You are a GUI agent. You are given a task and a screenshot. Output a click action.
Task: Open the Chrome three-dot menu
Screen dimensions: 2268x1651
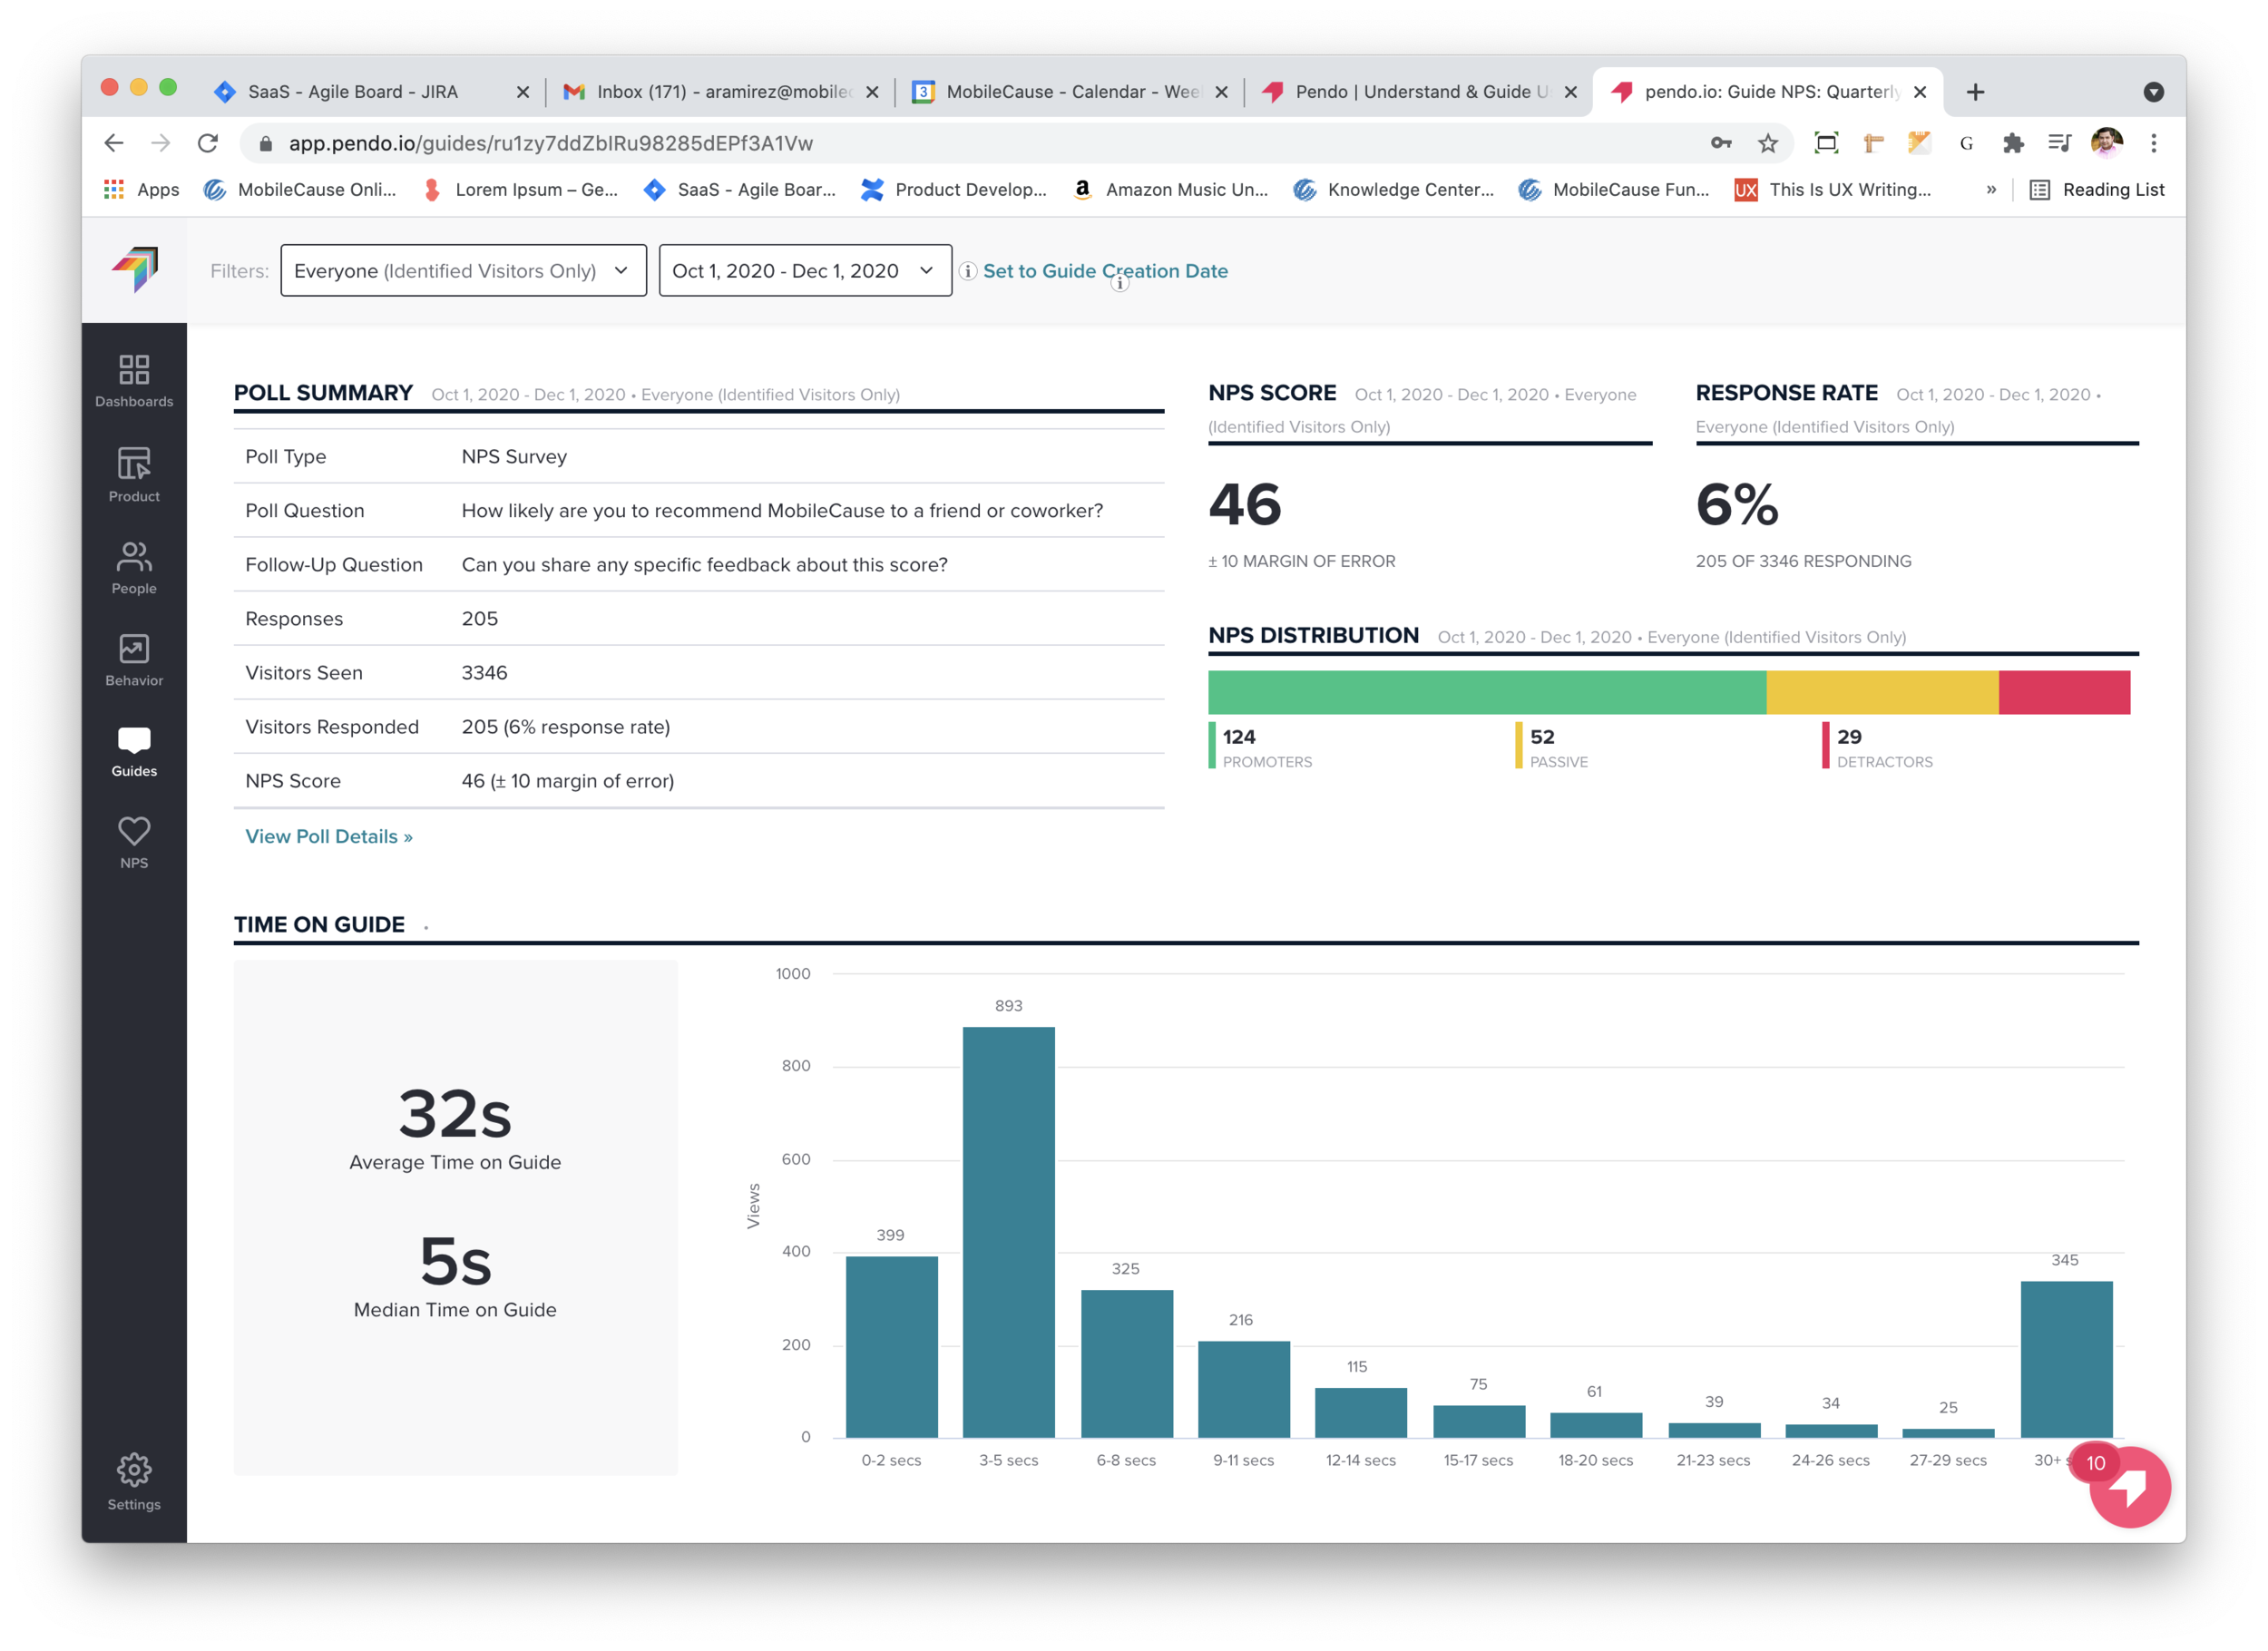coord(2154,143)
